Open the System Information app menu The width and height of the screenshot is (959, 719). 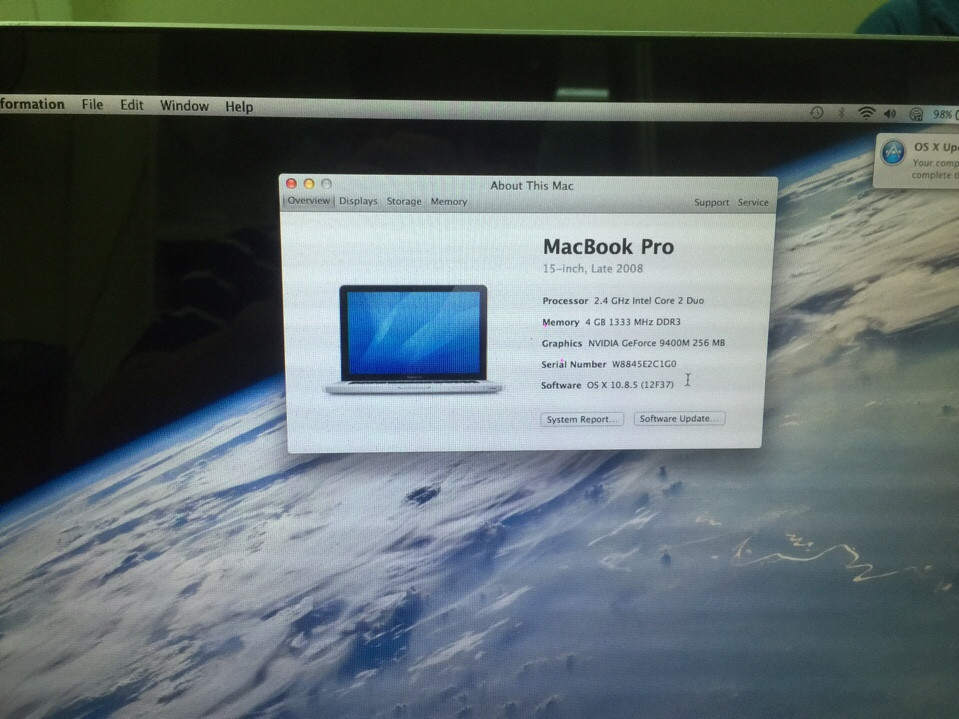tap(32, 104)
